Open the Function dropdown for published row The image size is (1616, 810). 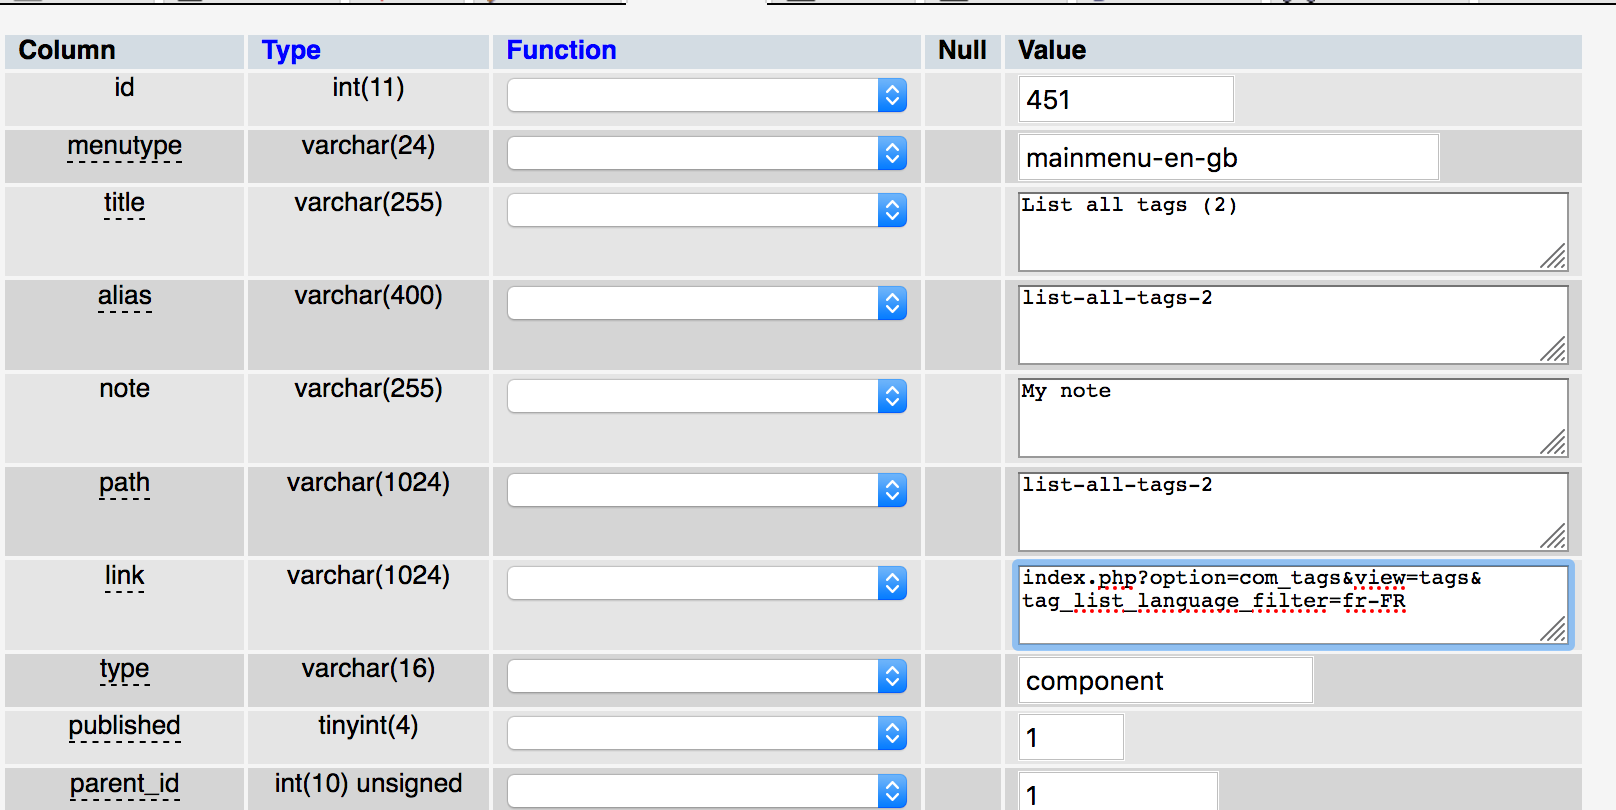[x=707, y=733]
